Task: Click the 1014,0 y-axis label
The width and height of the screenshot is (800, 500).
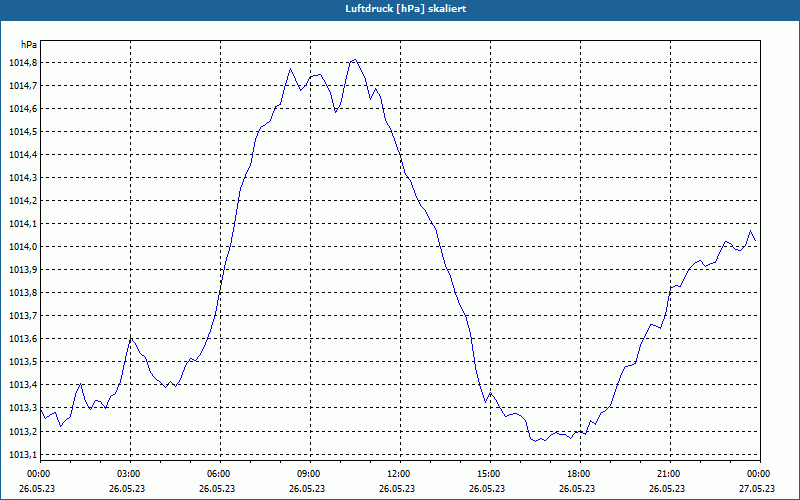Action: tap(23, 246)
